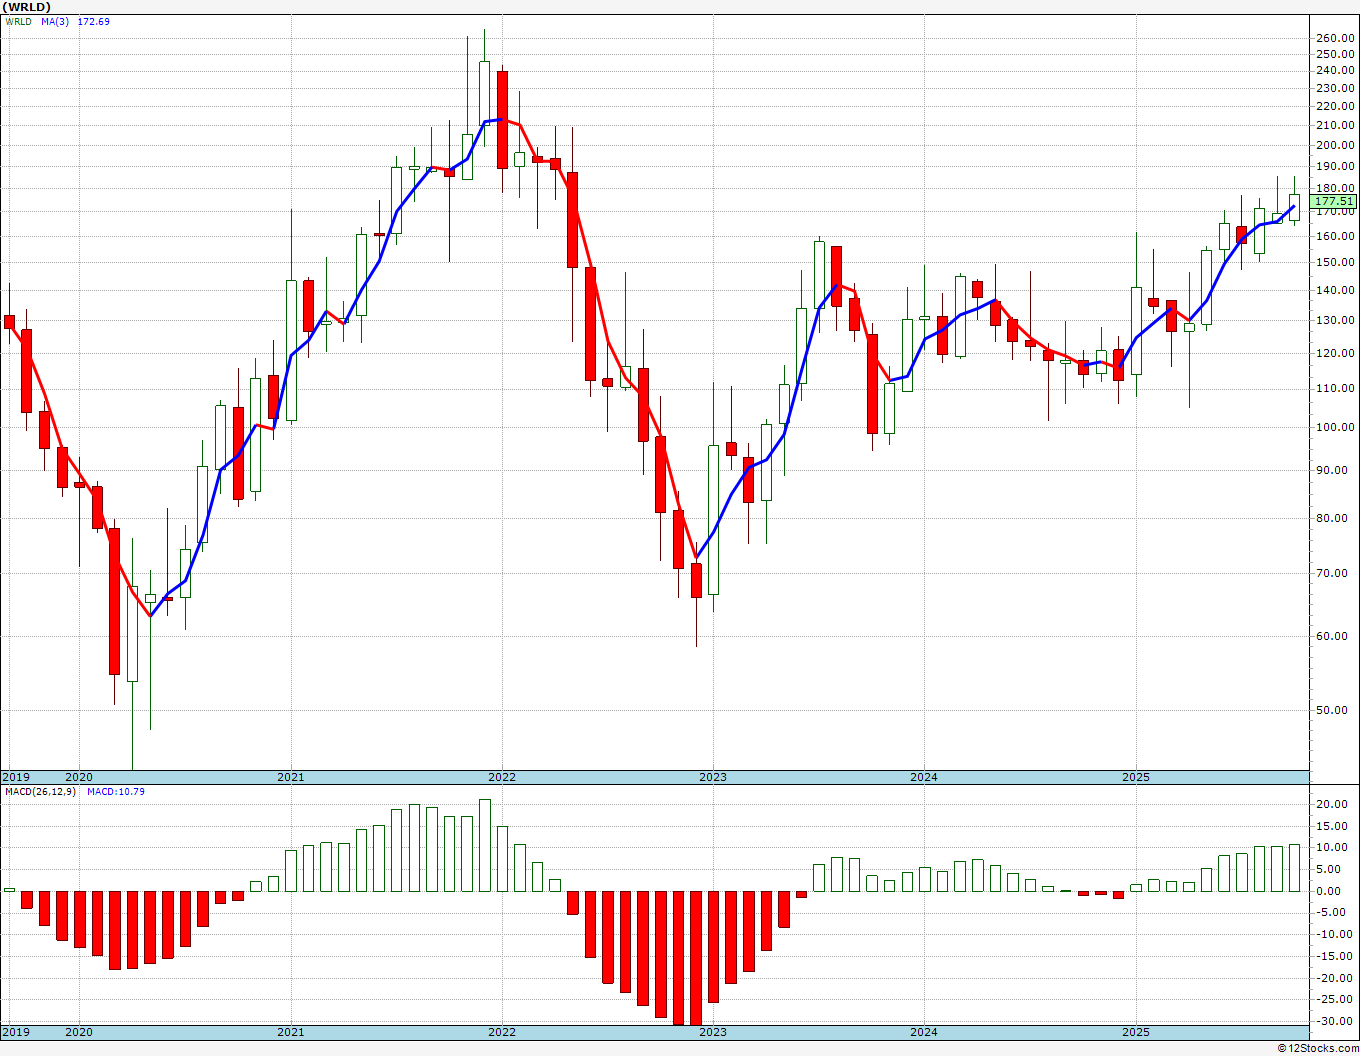Viewport: 1360px width, 1056px height.
Task: Click the (WRLD) ticker title
Action: coord(26,7)
